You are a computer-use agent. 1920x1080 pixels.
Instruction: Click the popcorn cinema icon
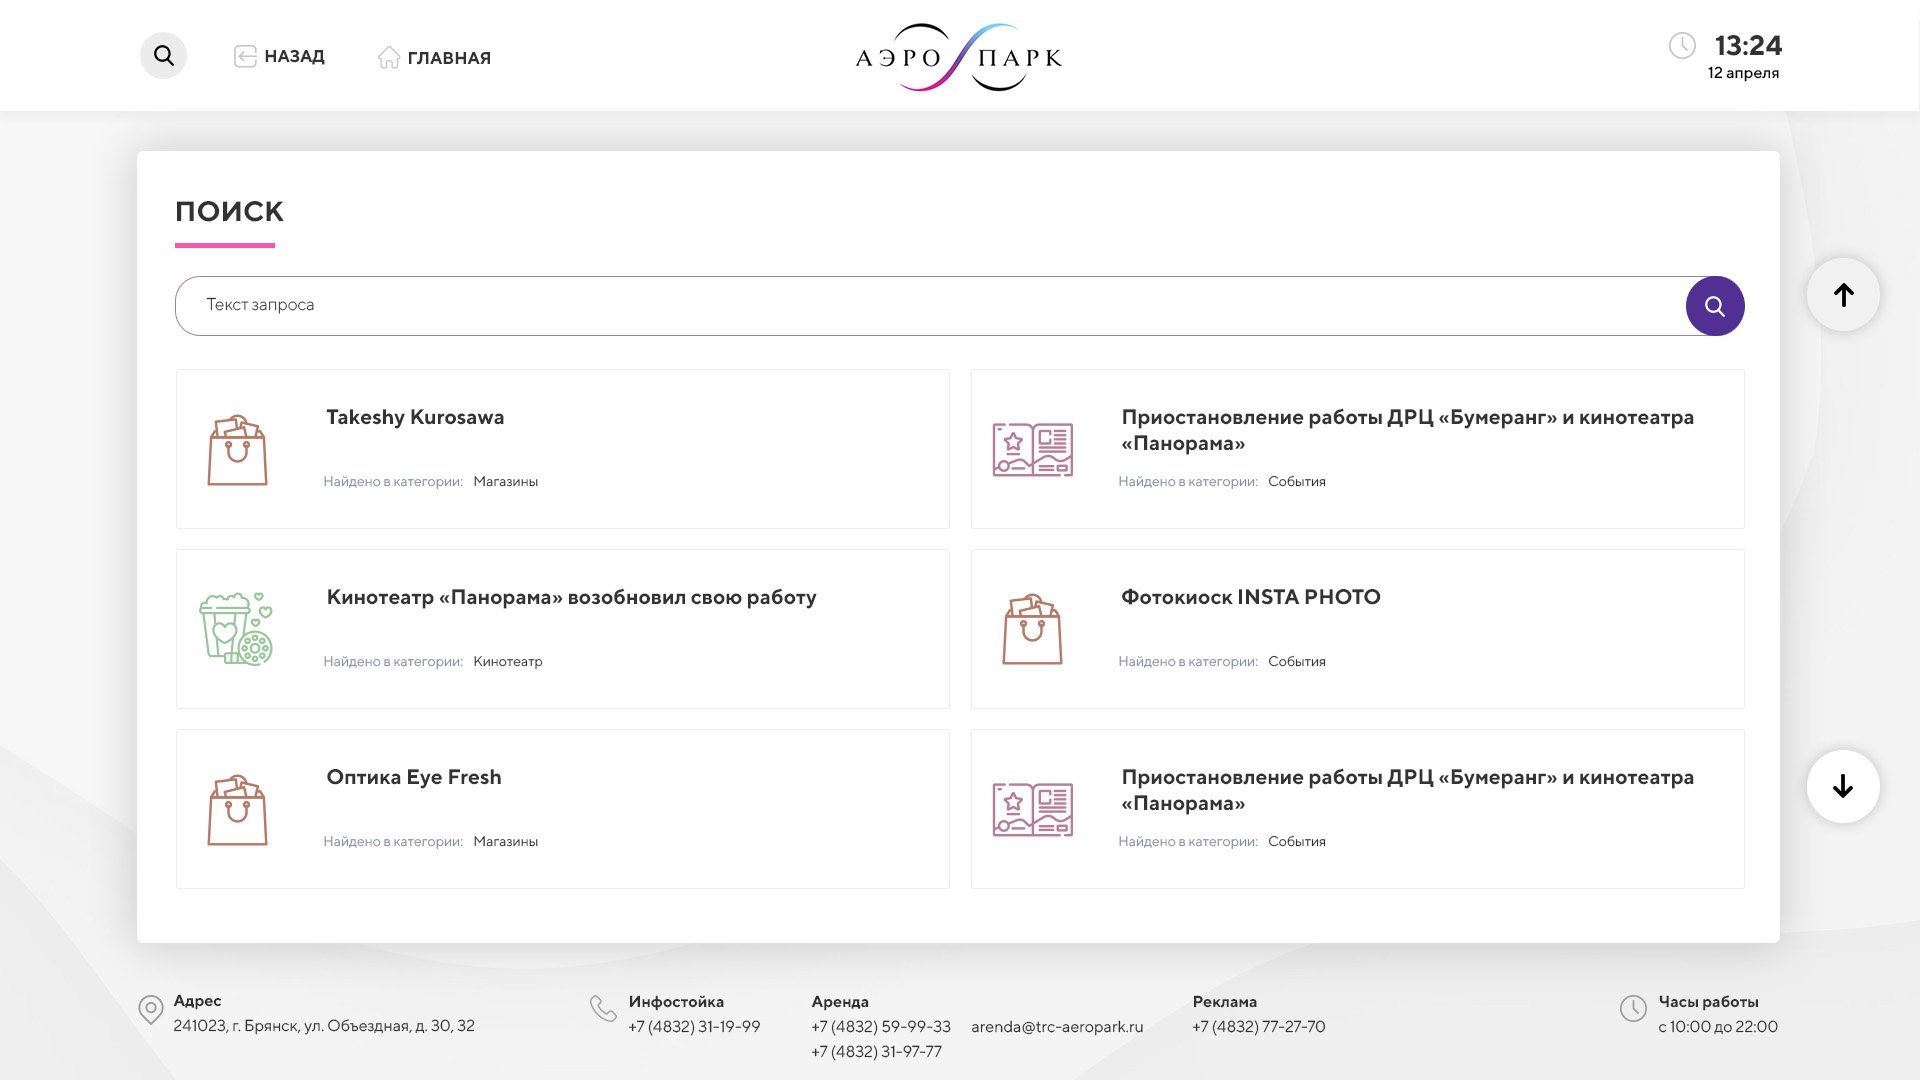point(236,629)
